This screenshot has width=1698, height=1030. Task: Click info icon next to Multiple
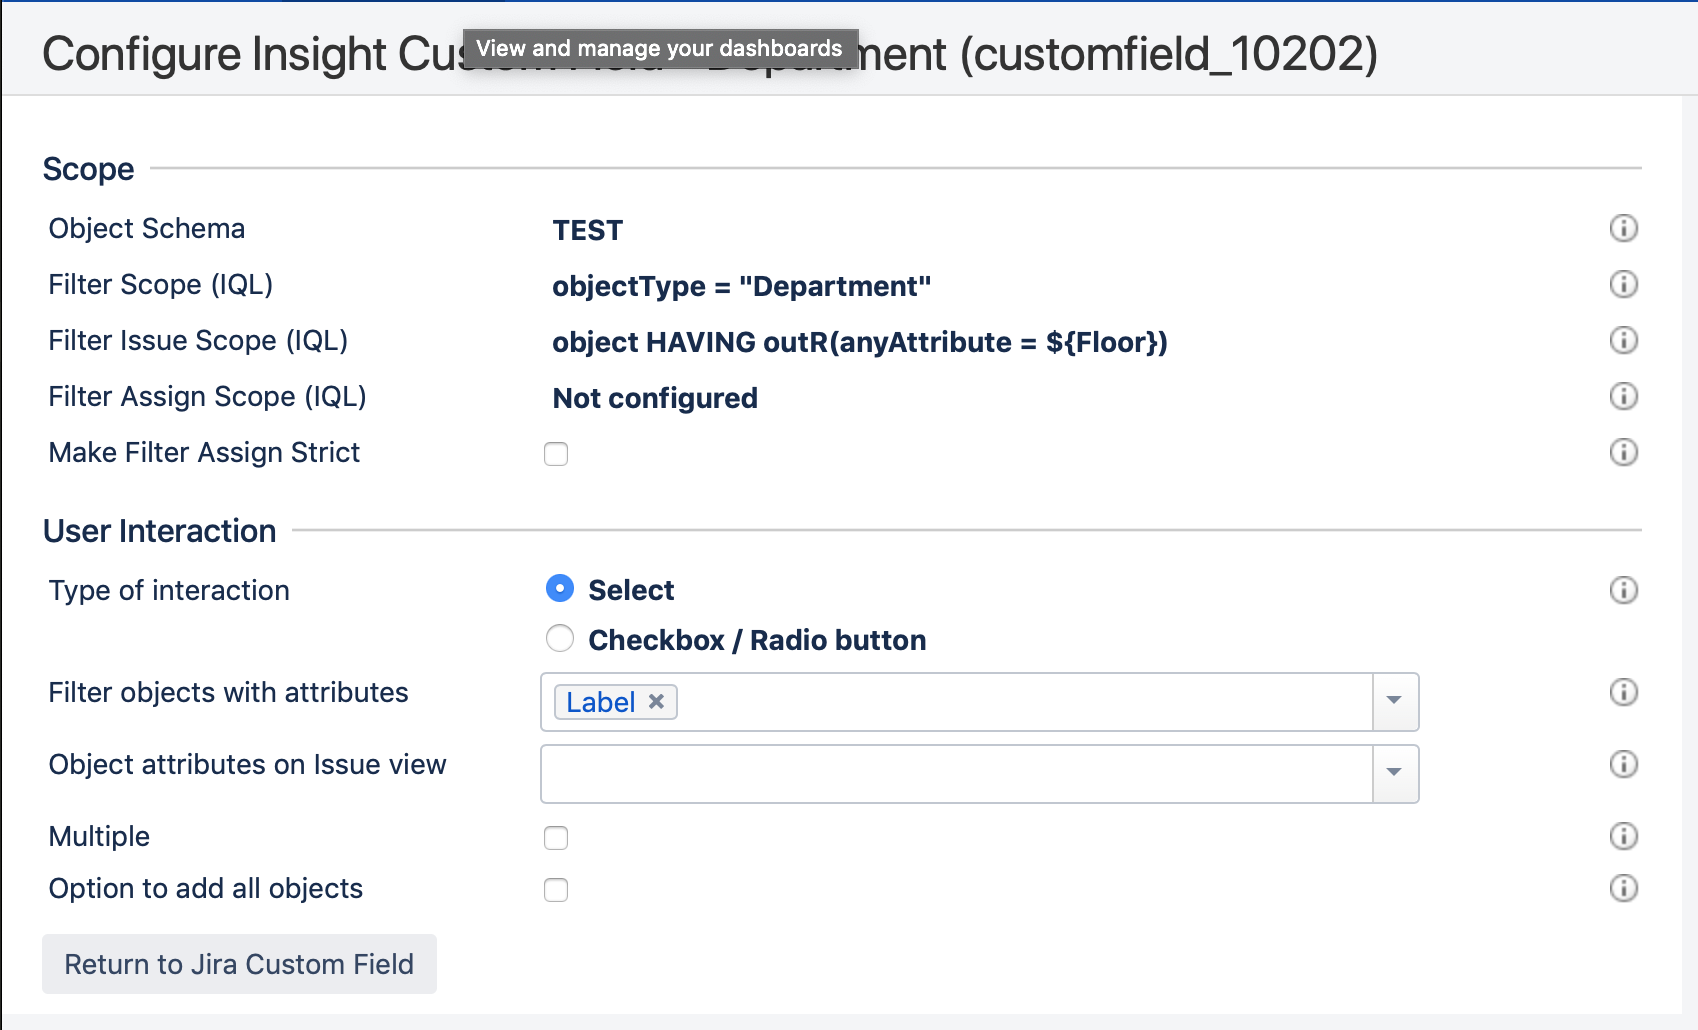click(x=1624, y=836)
